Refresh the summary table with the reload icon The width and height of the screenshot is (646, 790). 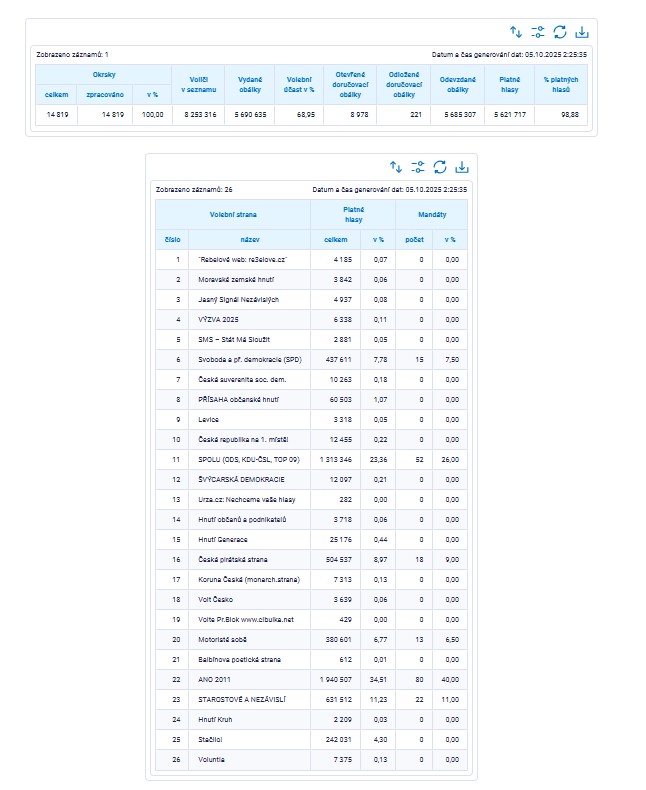coord(560,32)
